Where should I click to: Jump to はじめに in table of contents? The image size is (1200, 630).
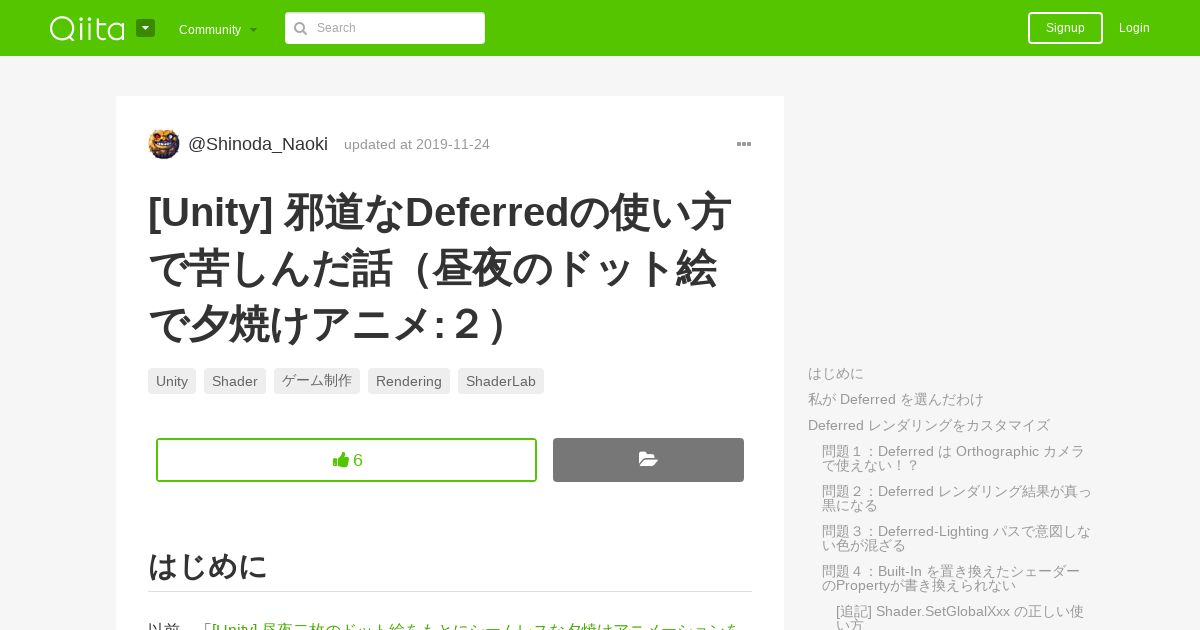836,373
